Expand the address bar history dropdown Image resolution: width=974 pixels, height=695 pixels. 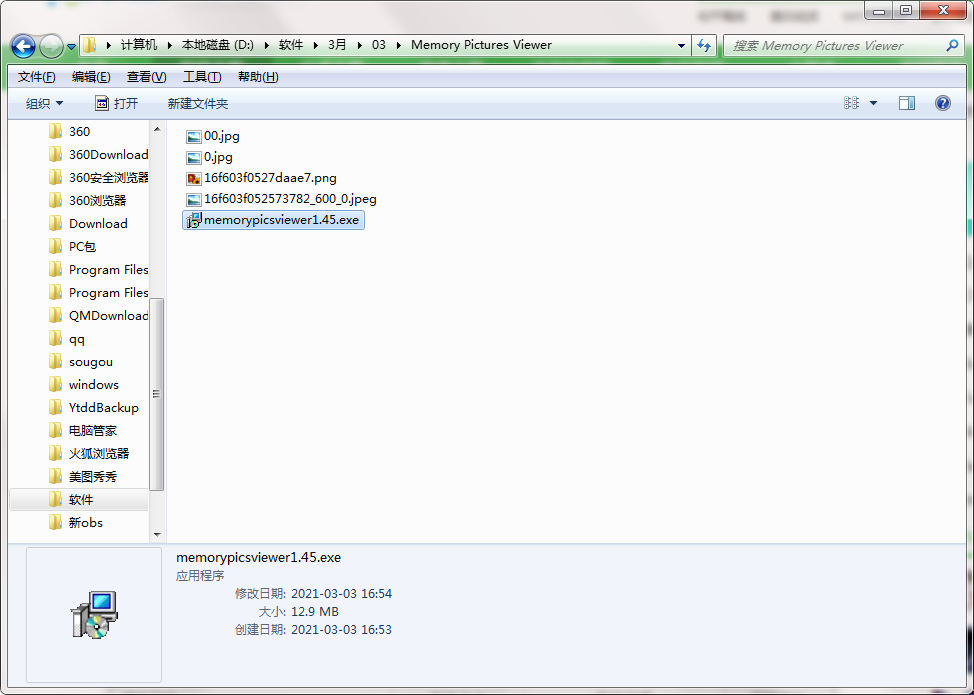pyautogui.click(x=681, y=45)
